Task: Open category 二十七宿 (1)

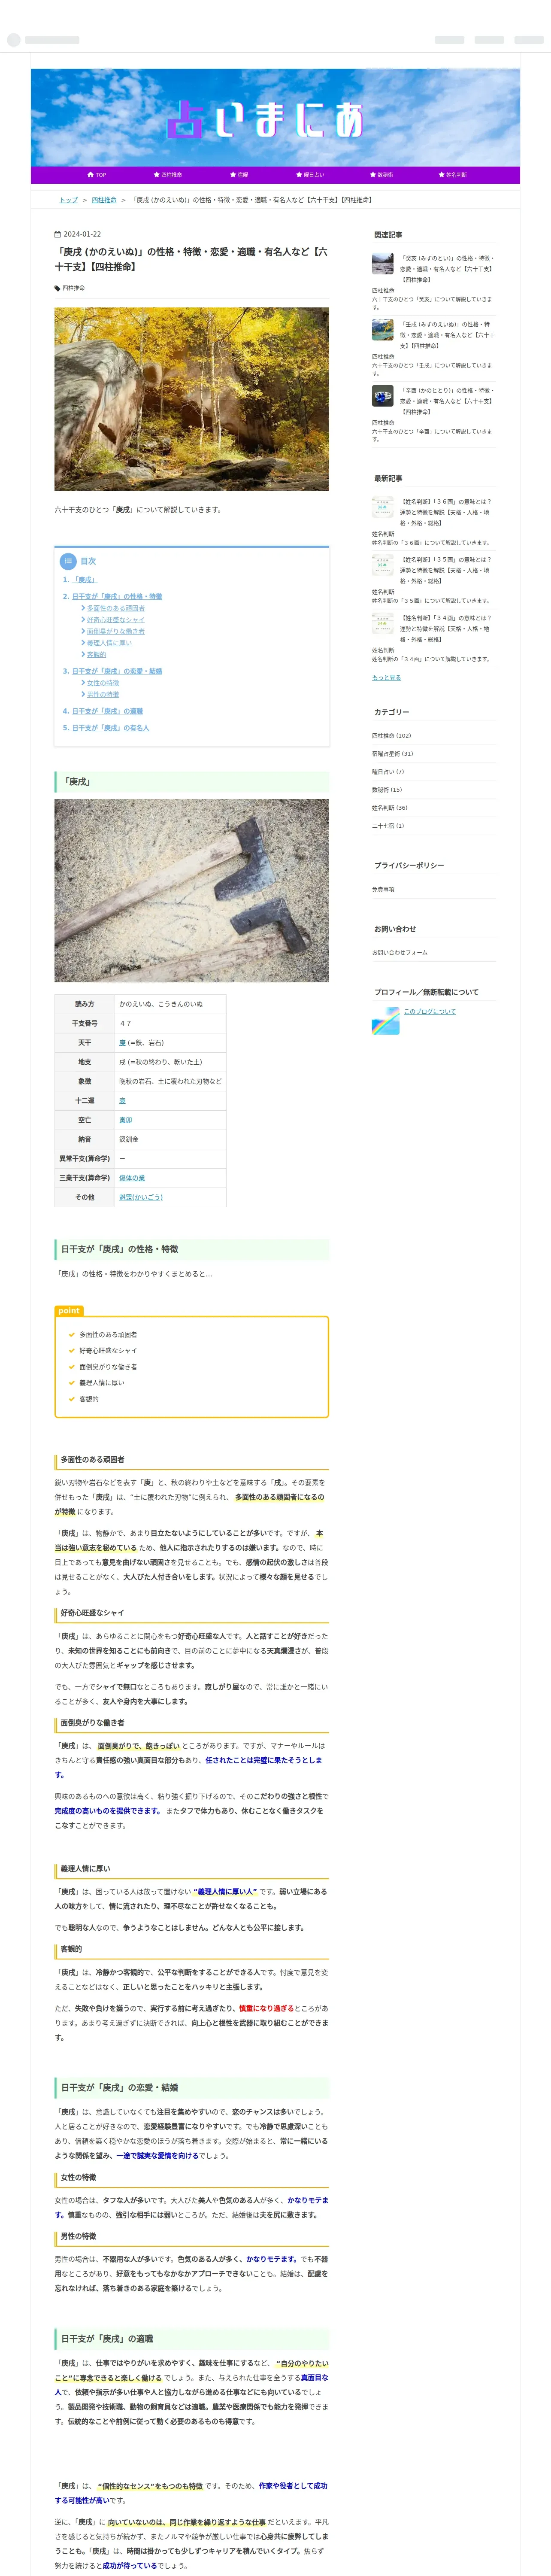Action: click(389, 826)
